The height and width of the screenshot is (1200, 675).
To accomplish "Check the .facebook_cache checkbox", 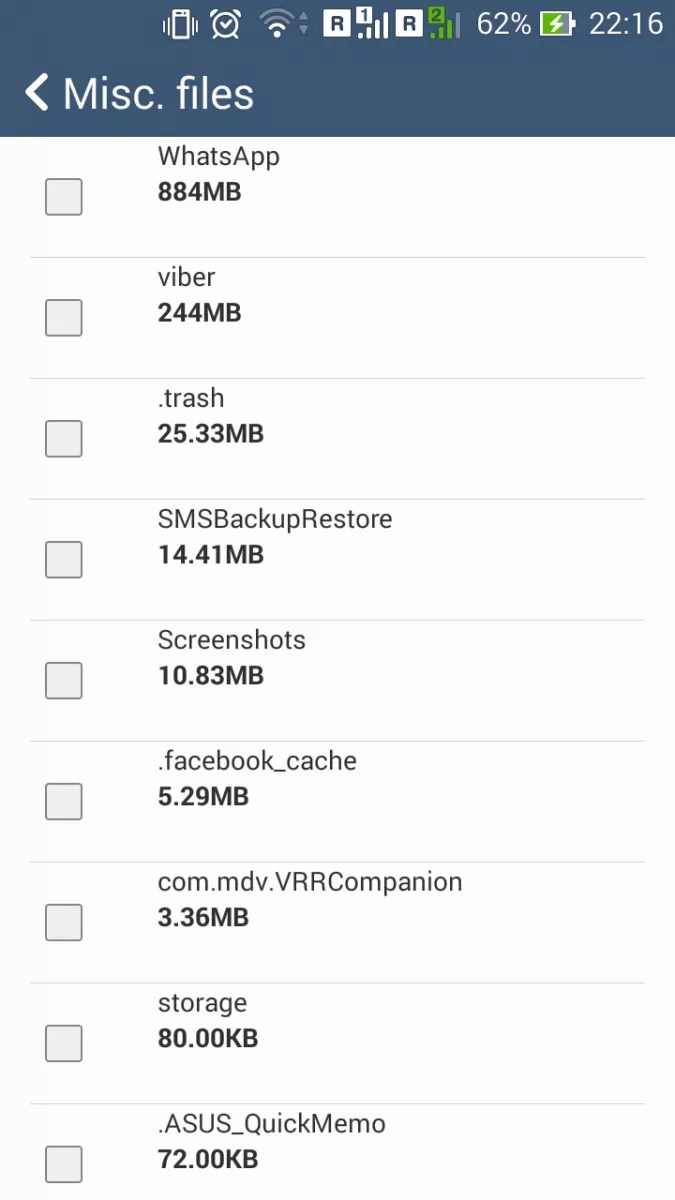I will click(63, 801).
